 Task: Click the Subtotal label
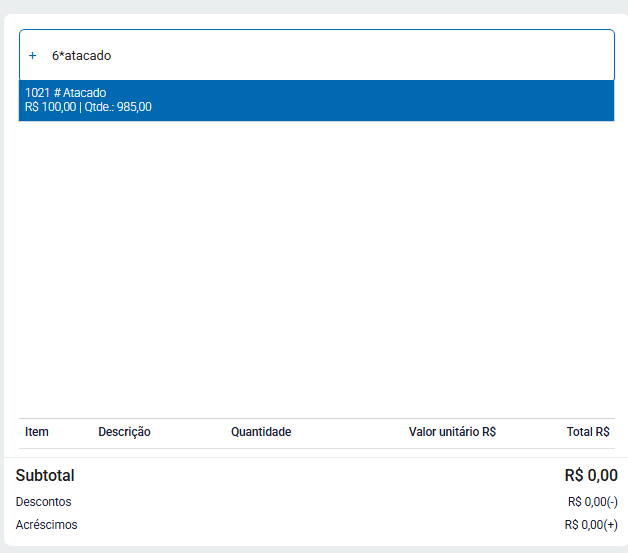point(45,476)
